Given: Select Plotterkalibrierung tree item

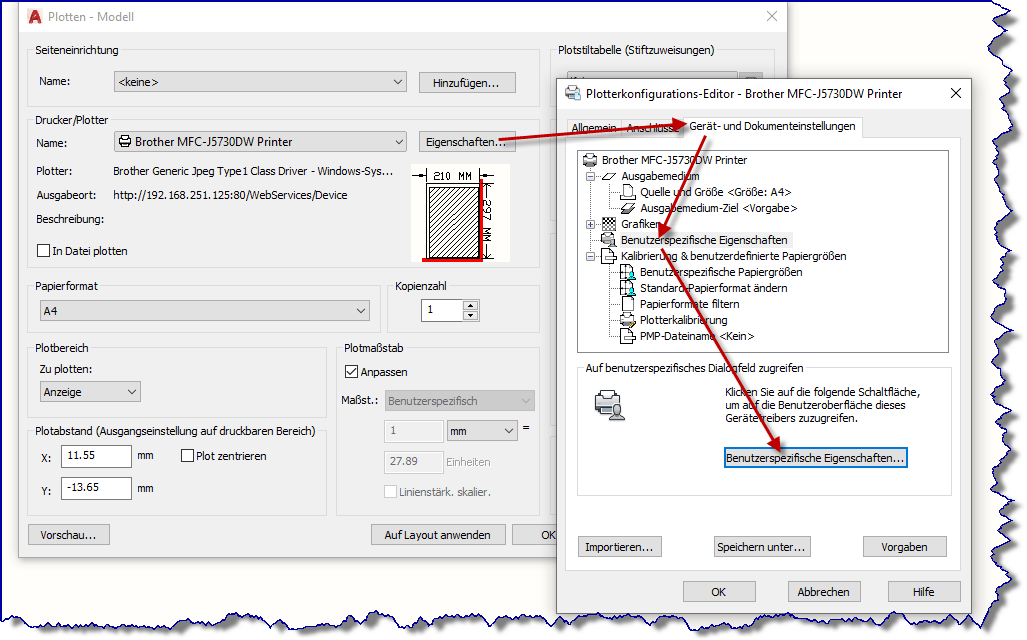Looking at the screenshot, I should pos(683,320).
